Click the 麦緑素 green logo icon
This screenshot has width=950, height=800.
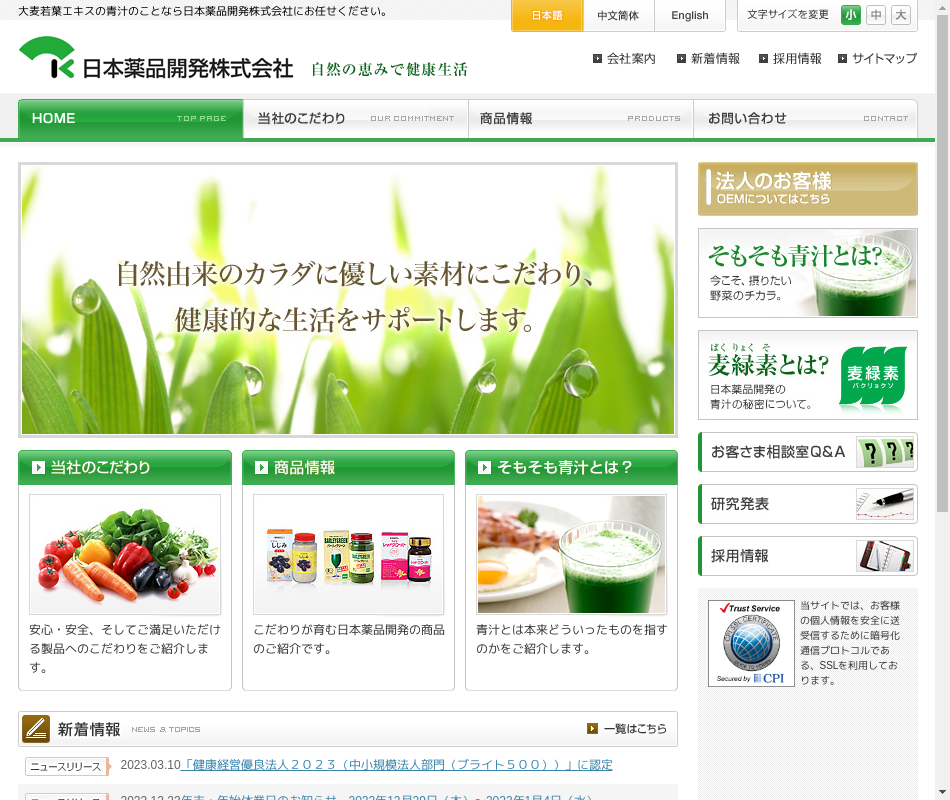coord(873,376)
